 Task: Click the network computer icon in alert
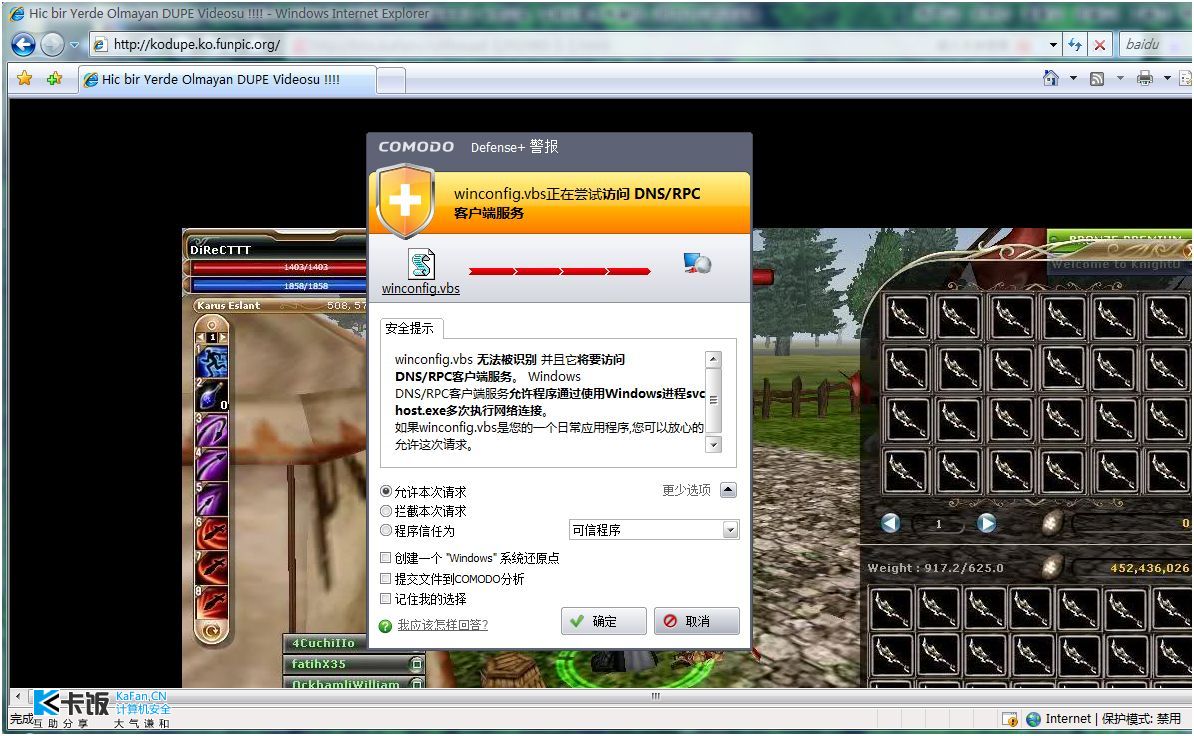(697, 263)
